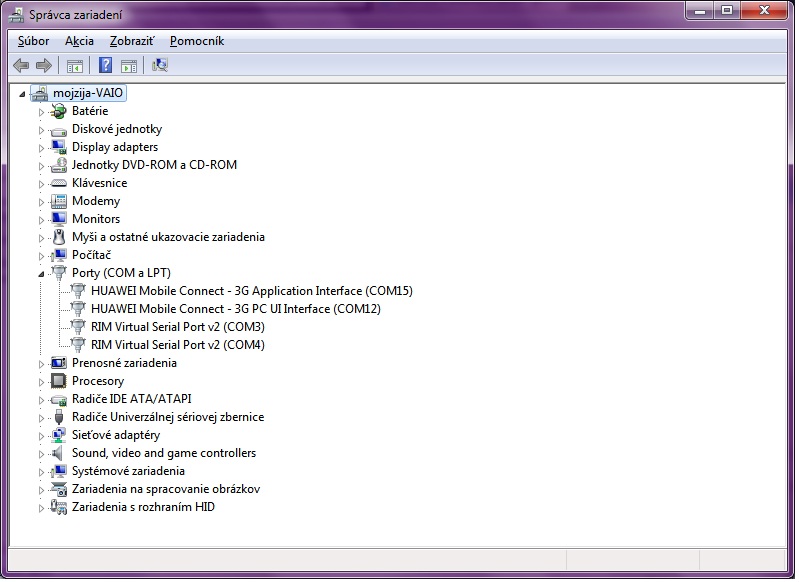Open the Zobraziť menu
Screen dimensions: 799x582
tap(132, 41)
